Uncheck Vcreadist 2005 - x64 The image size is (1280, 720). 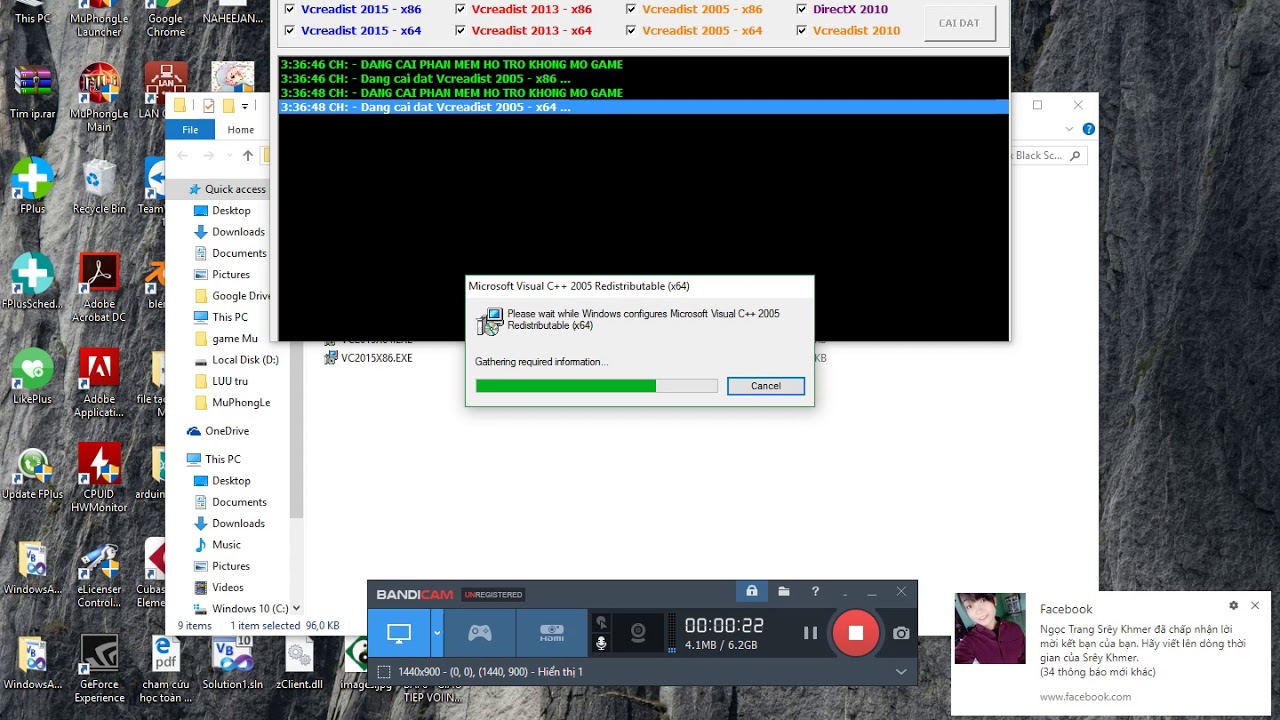pyautogui.click(x=631, y=30)
